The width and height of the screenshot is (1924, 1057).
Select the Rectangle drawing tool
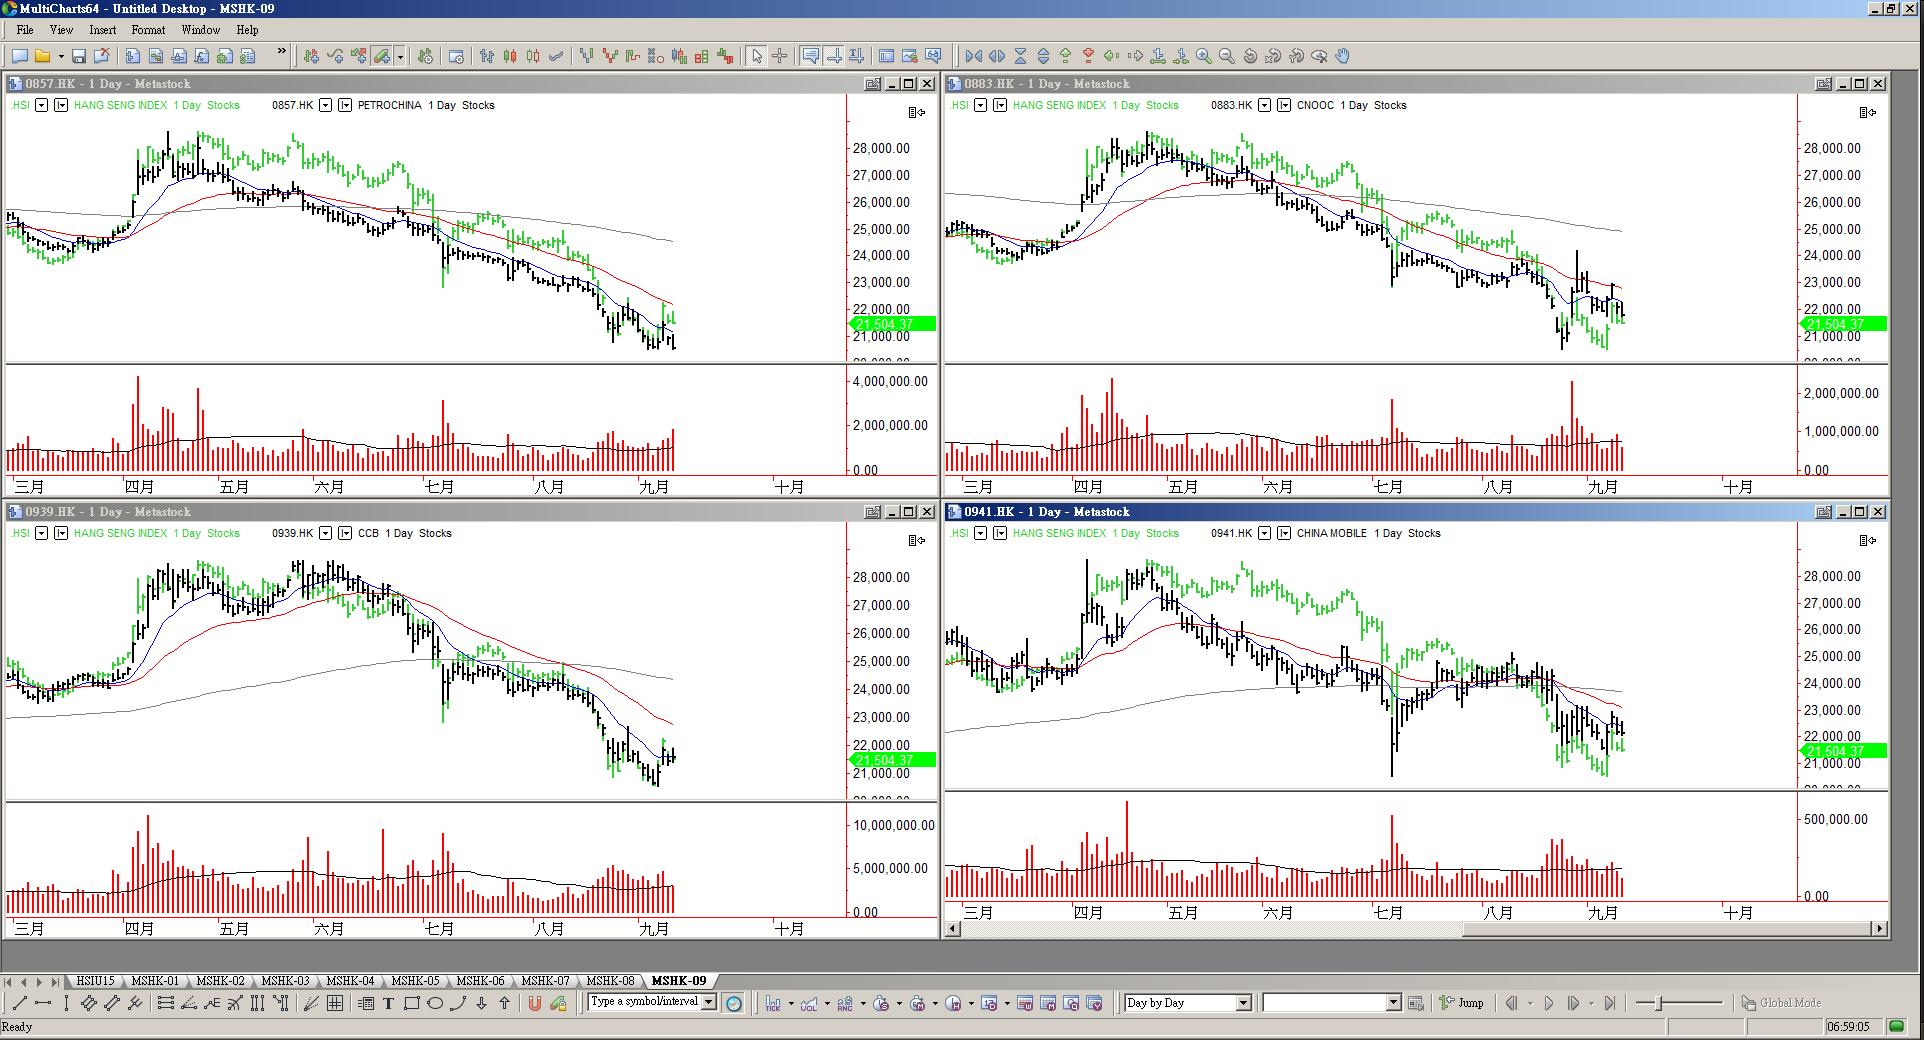pyautogui.click(x=411, y=1003)
